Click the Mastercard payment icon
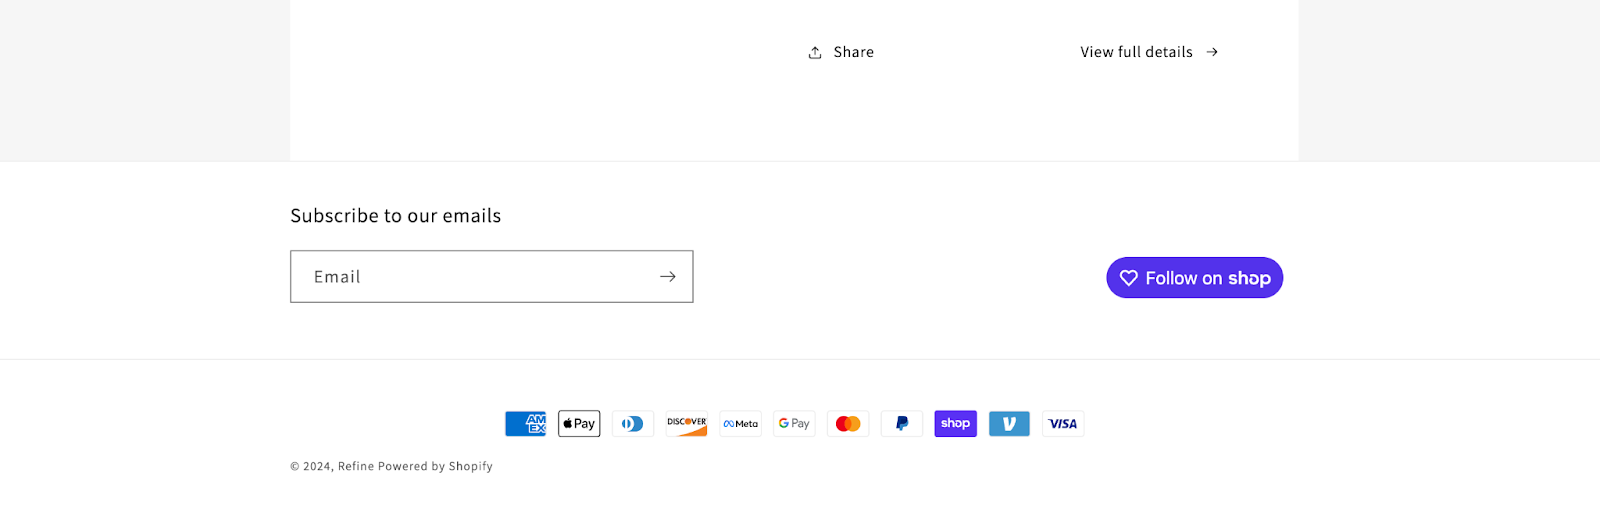 pyautogui.click(x=848, y=424)
